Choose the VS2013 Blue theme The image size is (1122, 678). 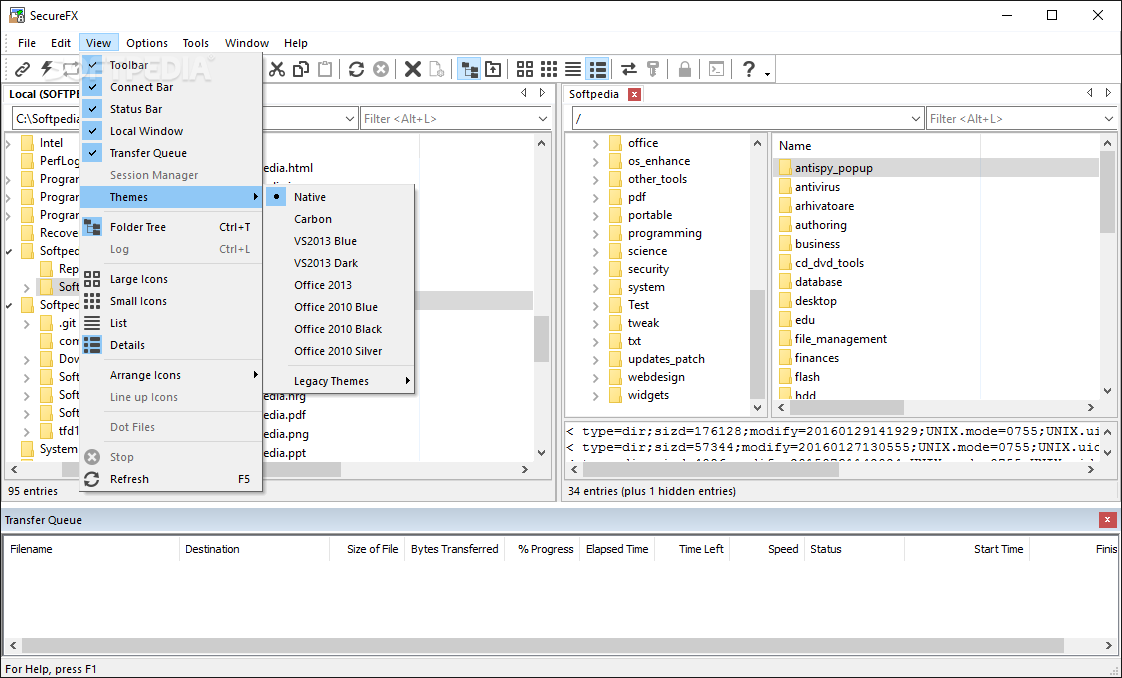[339, 241]
